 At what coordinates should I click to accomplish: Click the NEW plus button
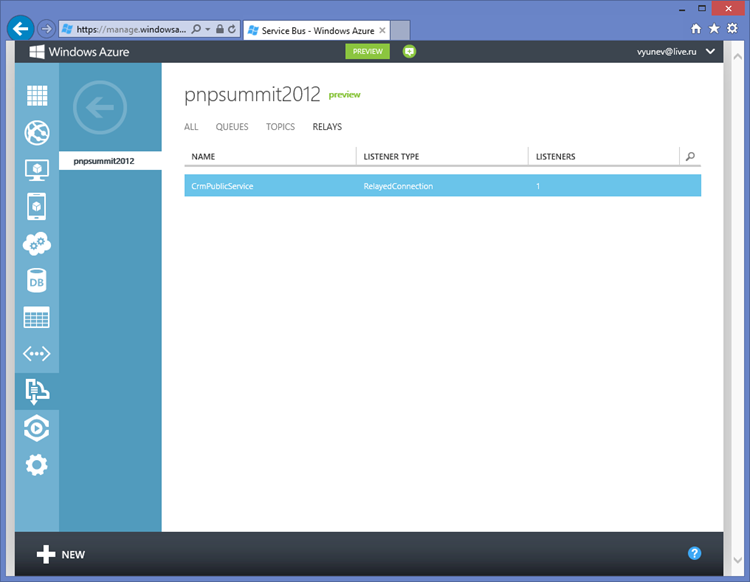click(x=61, y=554)
